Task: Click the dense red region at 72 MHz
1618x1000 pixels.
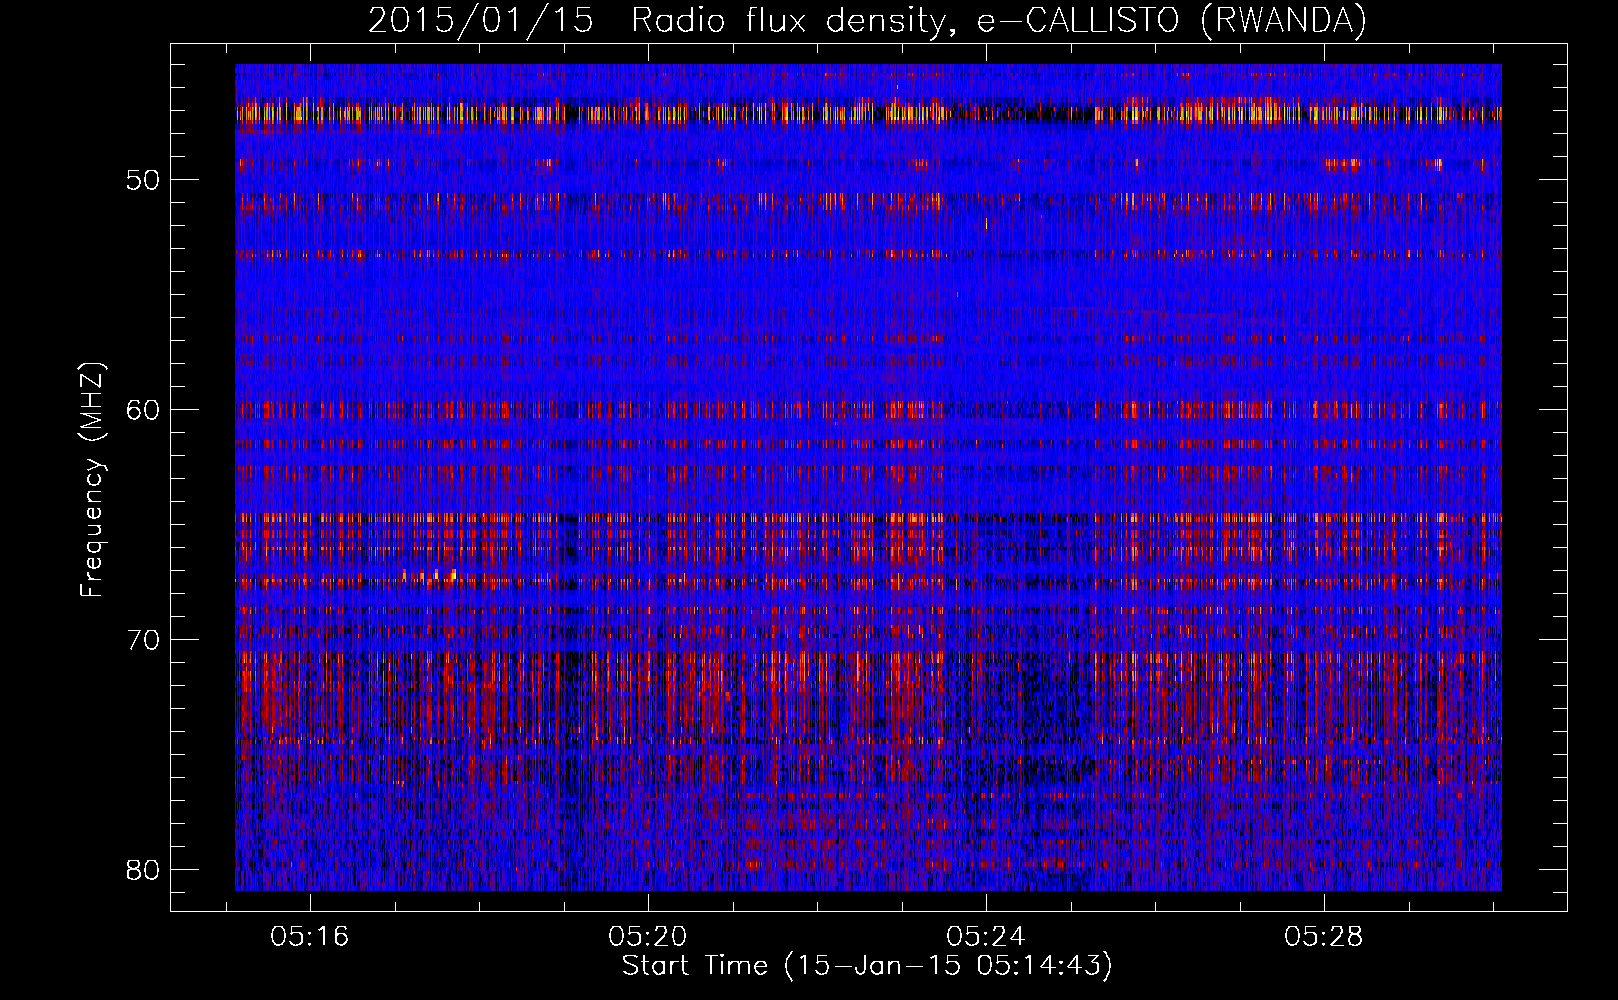Action: [700, 690]
